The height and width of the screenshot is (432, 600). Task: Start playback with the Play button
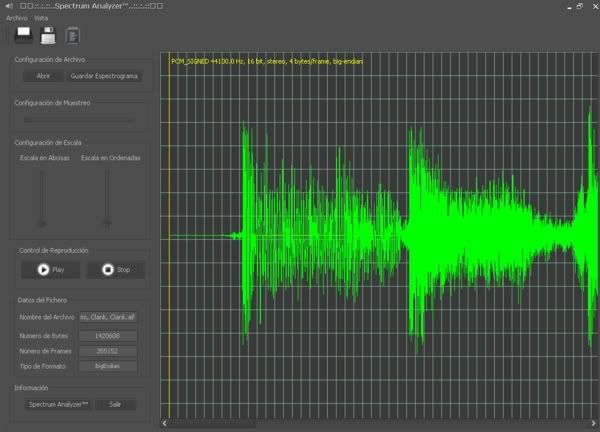click(51, 270)
